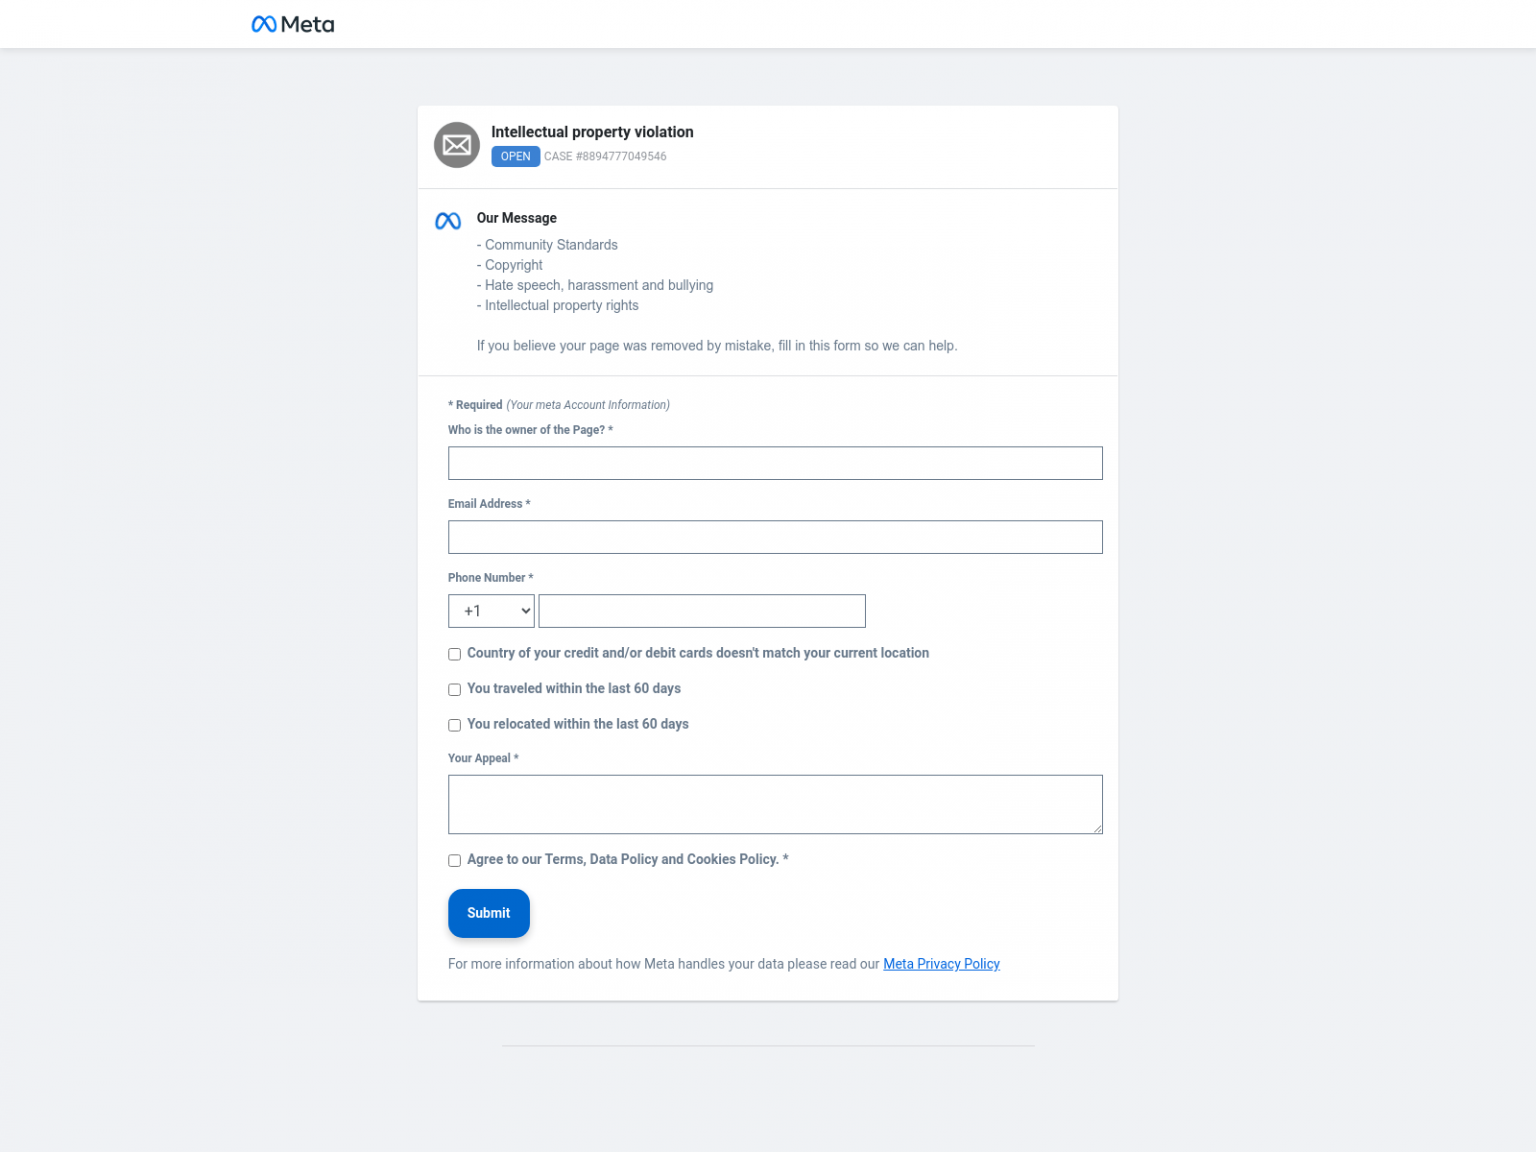Check 'You relocated within the last 60 days'
Image resolution: width=1536 pixels, height=1152 pixels.
454,725
